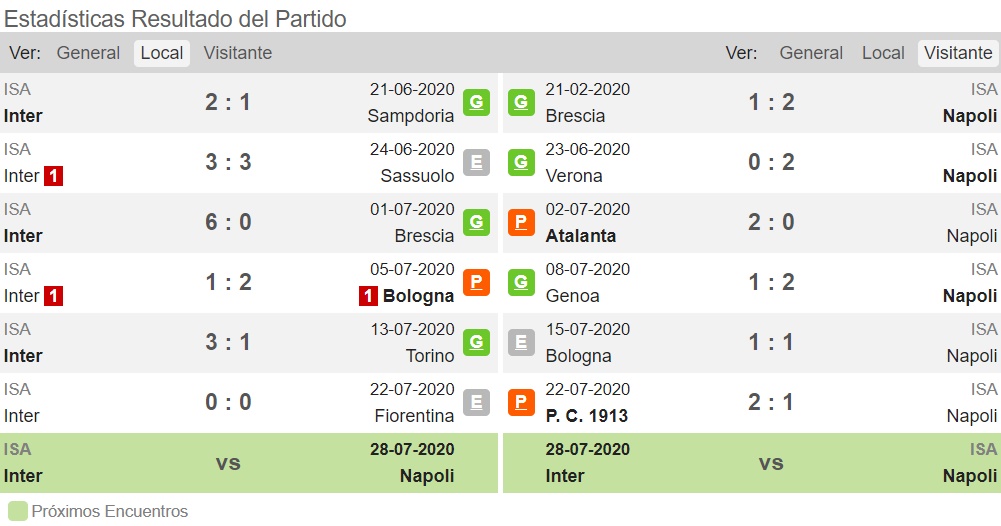Image resolution: width=1001 pixels, height=526 pixels.
Task: Click orange P icon next to Bologna 05-07-2020
Action: click(x=476, y=282)
